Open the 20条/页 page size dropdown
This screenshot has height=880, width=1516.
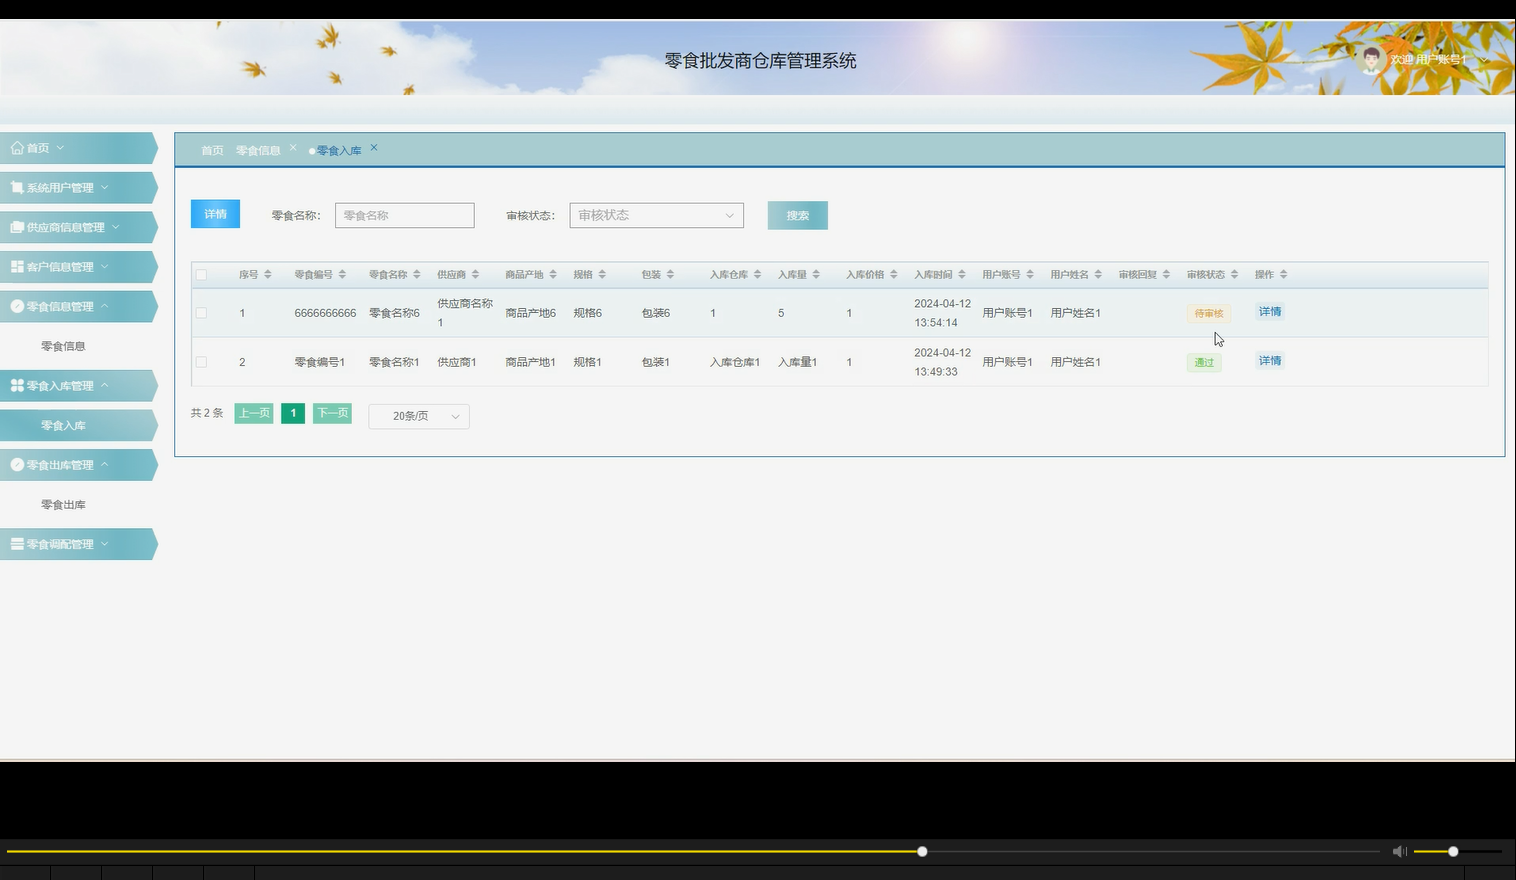418,416
